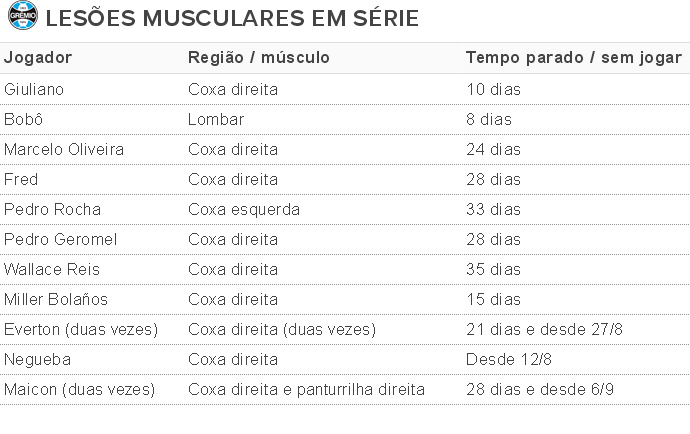Click the '21 dias e desde 27/8' cell

click(544, 329)
